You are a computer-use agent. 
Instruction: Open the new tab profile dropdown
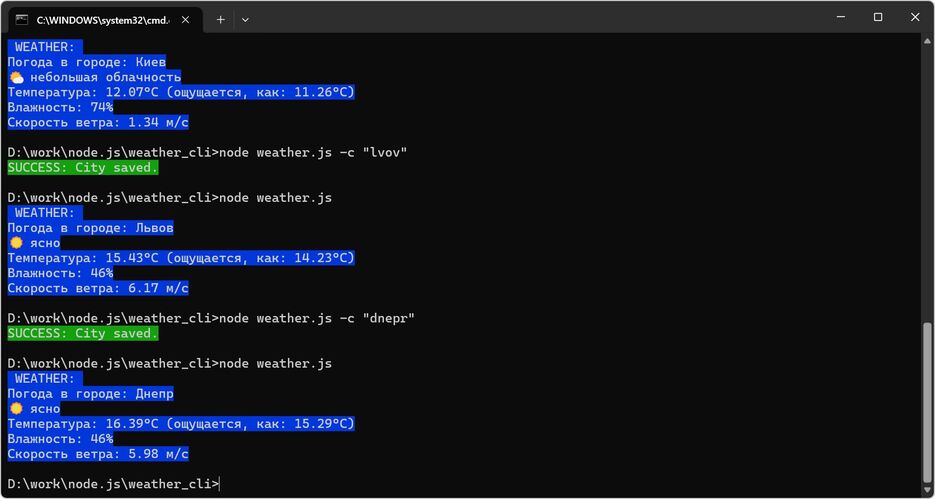tap(245, 19)
